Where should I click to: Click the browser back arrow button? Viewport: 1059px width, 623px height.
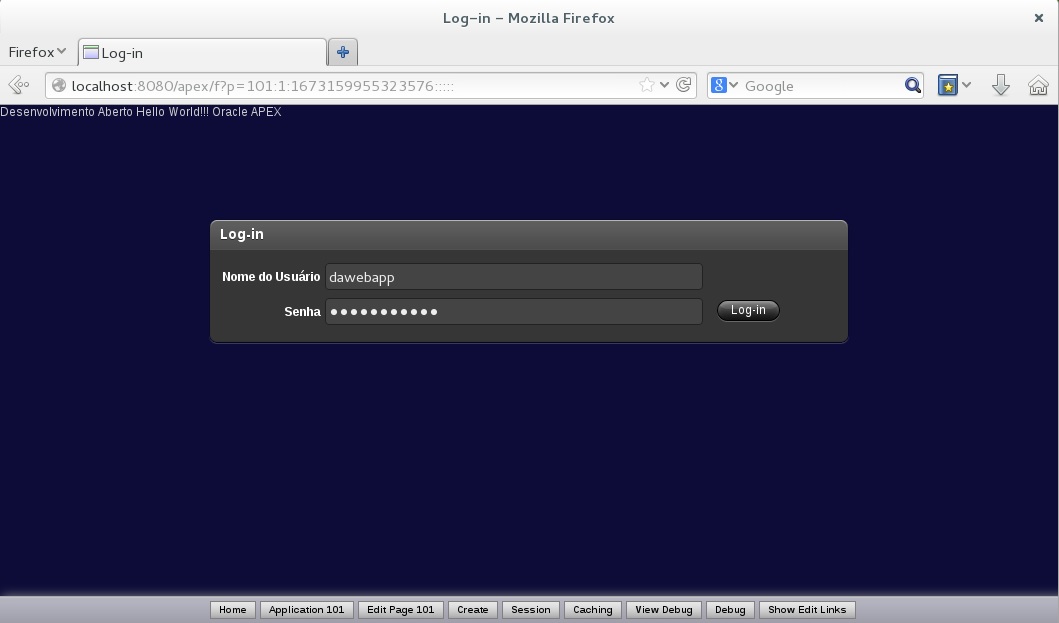[x=18, y=86]
